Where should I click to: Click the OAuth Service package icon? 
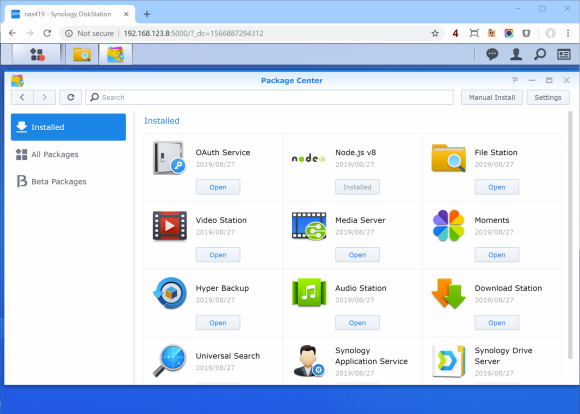169,158
